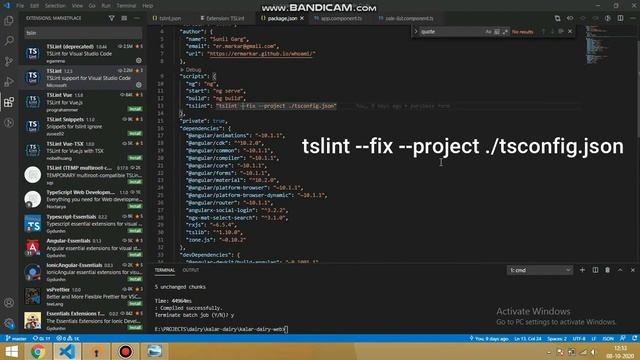Add a new terminal with plus icon

click(x=582, y=270)
